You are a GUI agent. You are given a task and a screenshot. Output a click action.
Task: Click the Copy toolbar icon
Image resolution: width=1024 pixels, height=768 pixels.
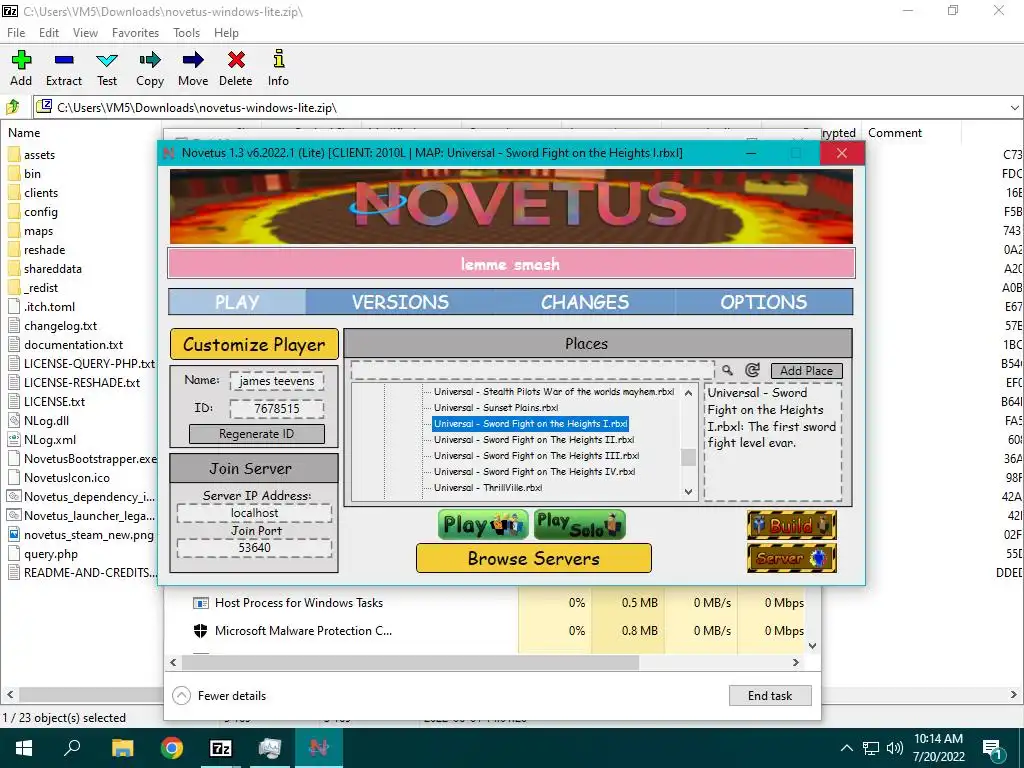(x=150, y=69)
